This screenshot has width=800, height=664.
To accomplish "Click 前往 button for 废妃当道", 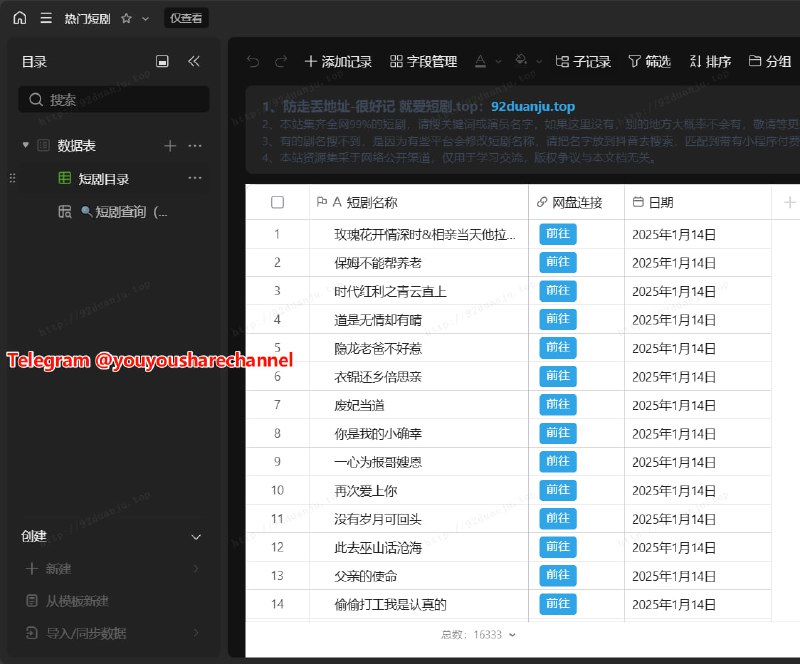I will (557, 405).
